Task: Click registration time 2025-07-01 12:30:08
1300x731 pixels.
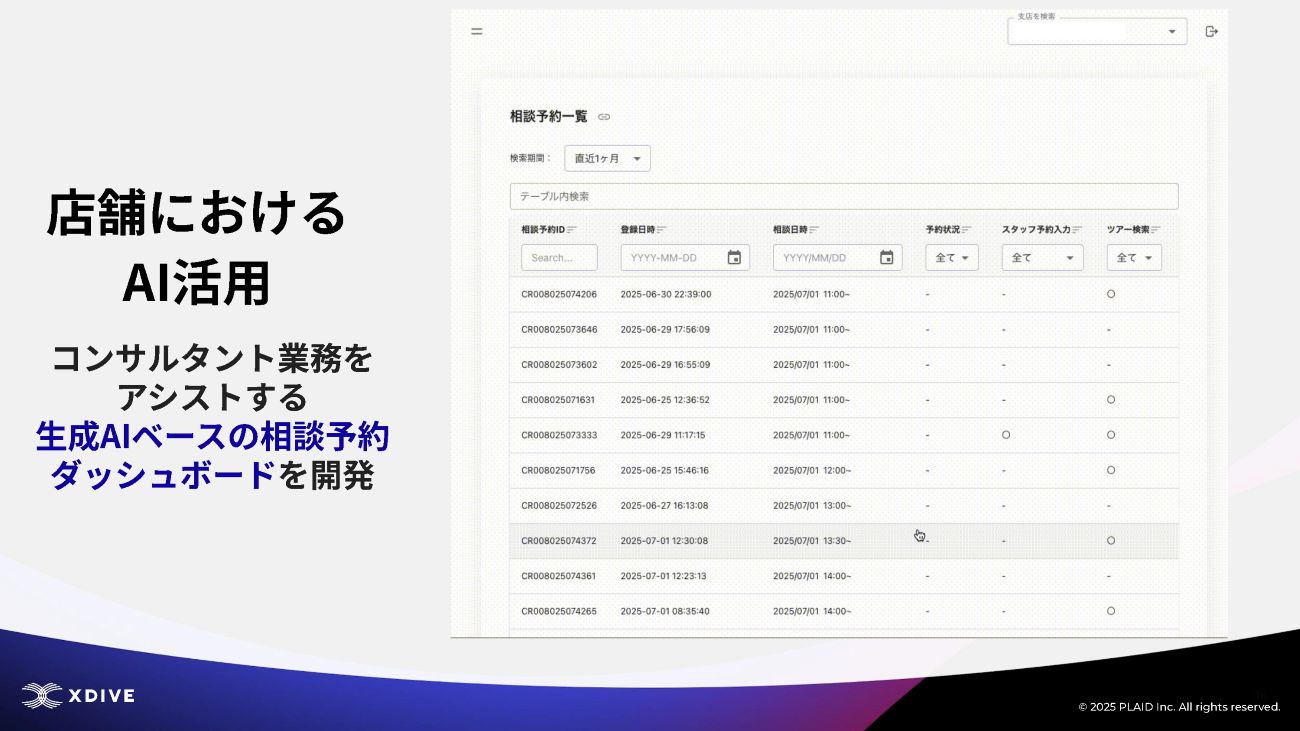Action: tap(664, 540)
